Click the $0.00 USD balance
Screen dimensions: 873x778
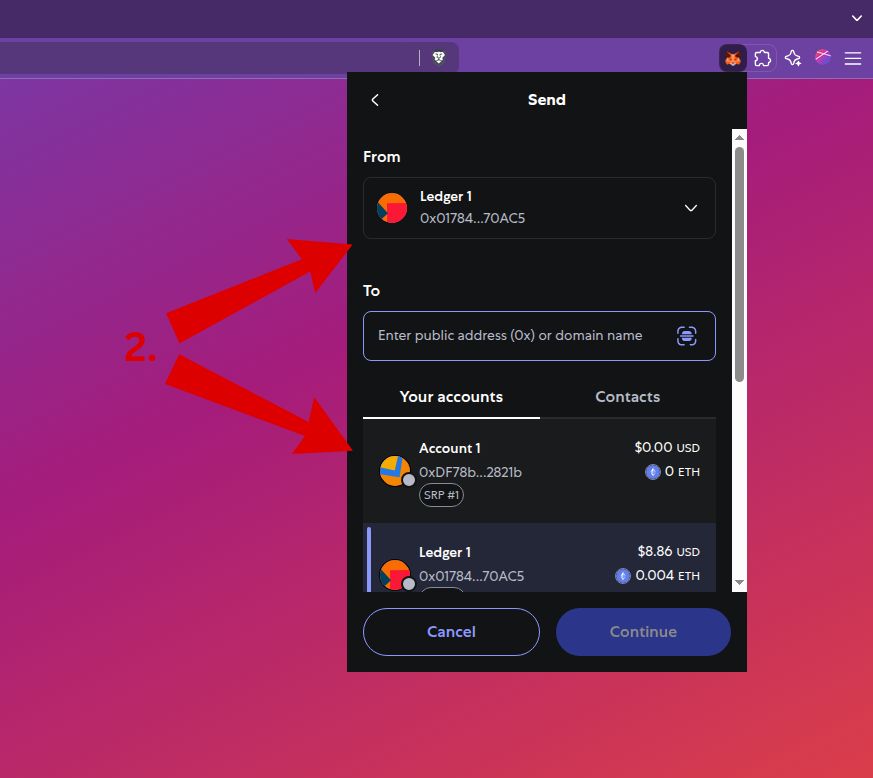[x=666, y=447]
